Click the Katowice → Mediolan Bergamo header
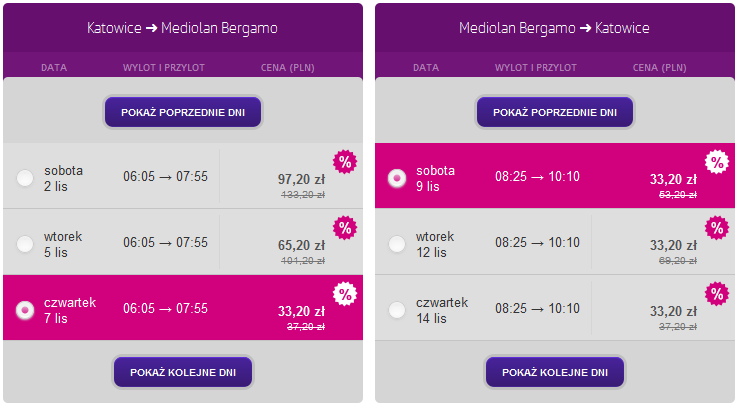This screenshot has width=736, height=405. point(182,28)
